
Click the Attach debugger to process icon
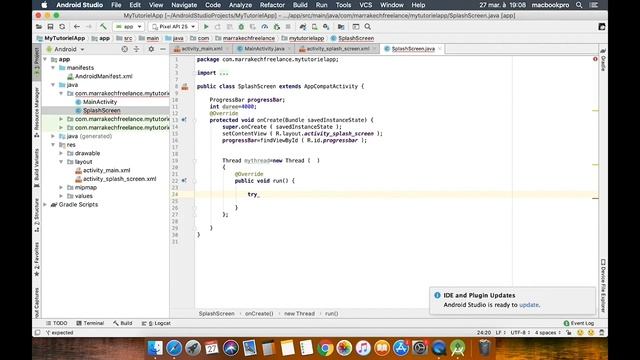pos(277,27)
